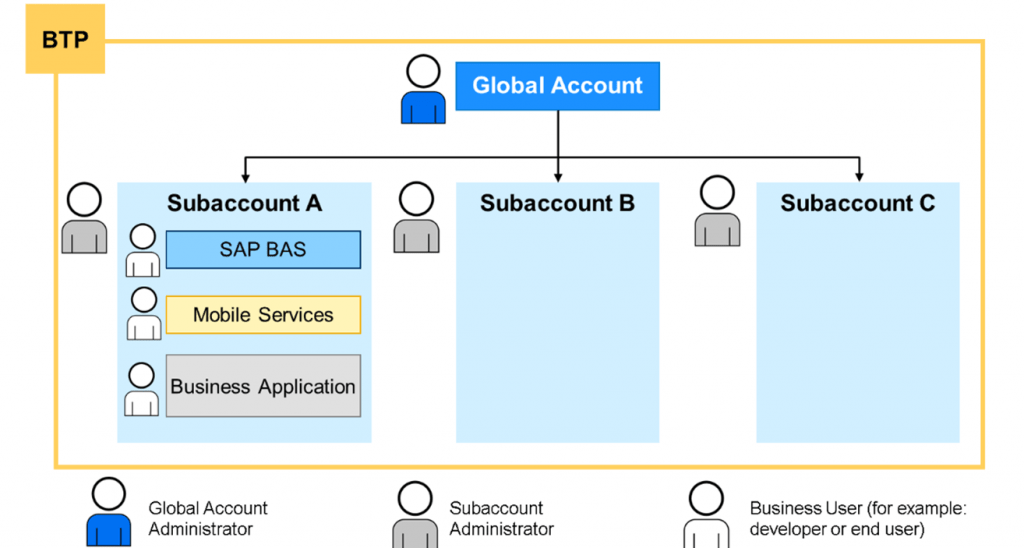Click the business user icon beside Mobile Services
Image resolution: width=1024 pixels, height=548 pixels.
pyautogui.click(x=144, y=314)
